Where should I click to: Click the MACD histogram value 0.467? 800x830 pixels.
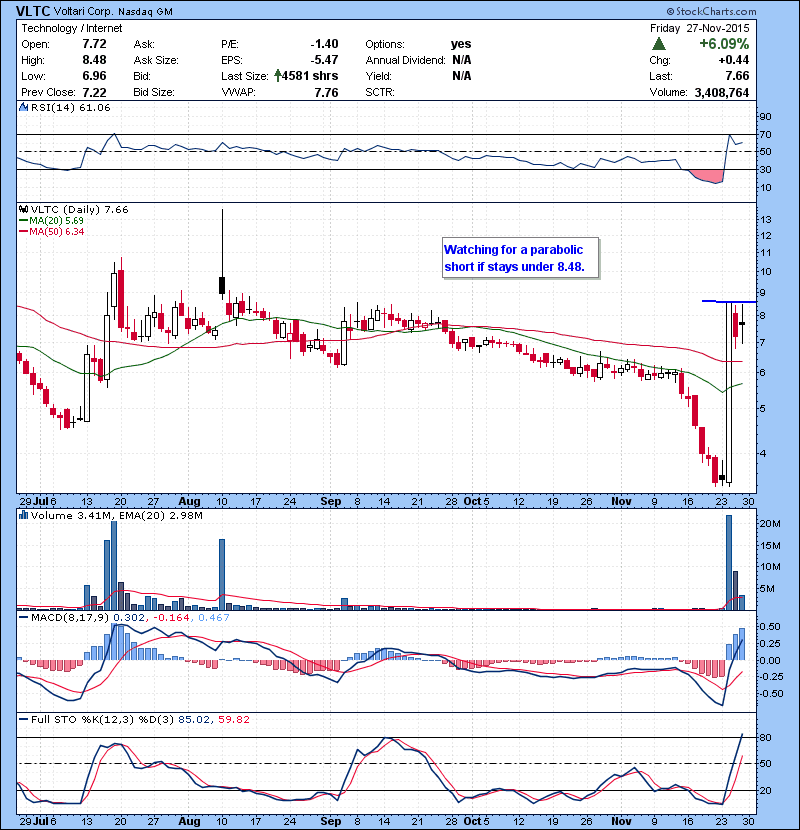click(x=214, y=617)
